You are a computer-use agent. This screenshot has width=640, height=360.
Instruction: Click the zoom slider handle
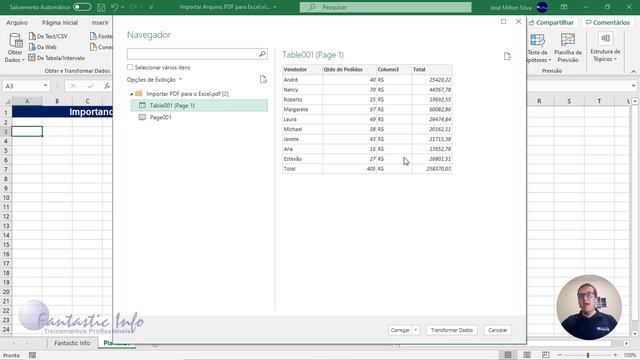coord(588,356)
